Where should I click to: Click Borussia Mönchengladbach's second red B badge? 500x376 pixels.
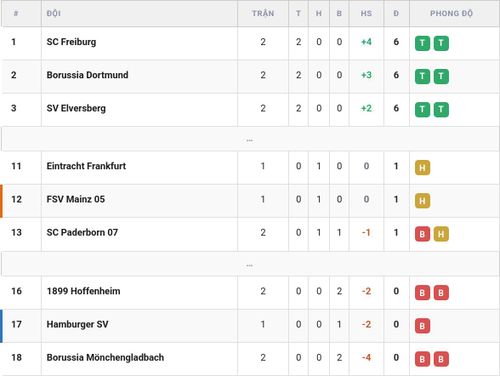[441, 359]
